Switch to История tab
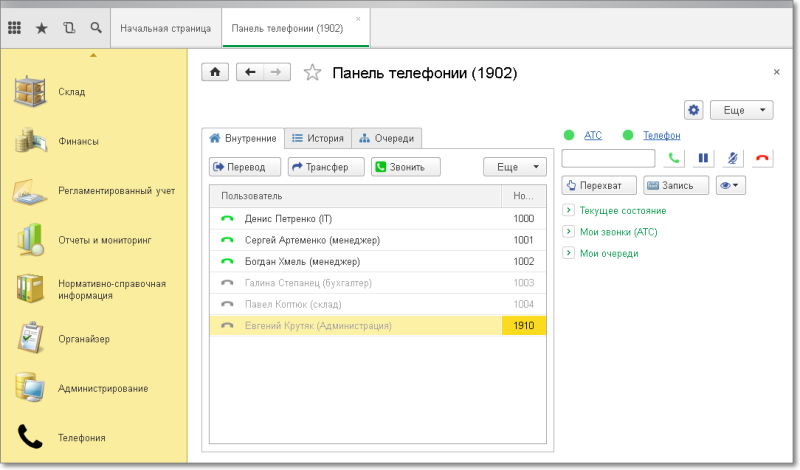The image size is (800, 470). point(318,138)
